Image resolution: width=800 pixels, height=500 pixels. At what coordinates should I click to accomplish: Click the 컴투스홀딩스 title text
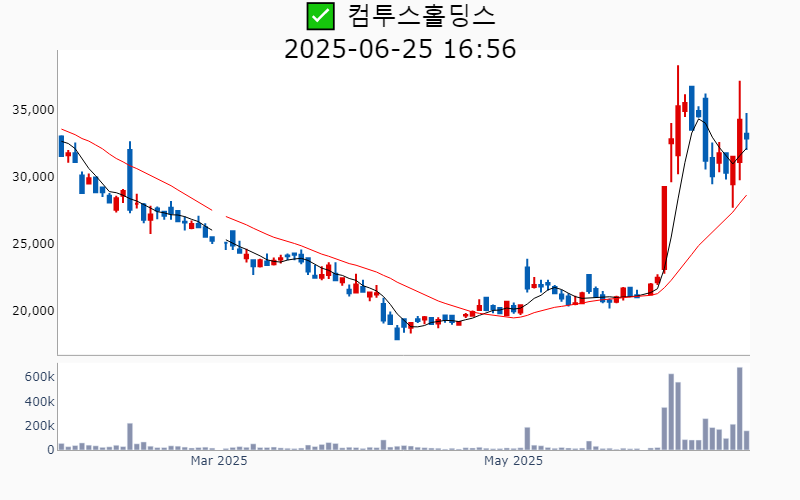421,16
